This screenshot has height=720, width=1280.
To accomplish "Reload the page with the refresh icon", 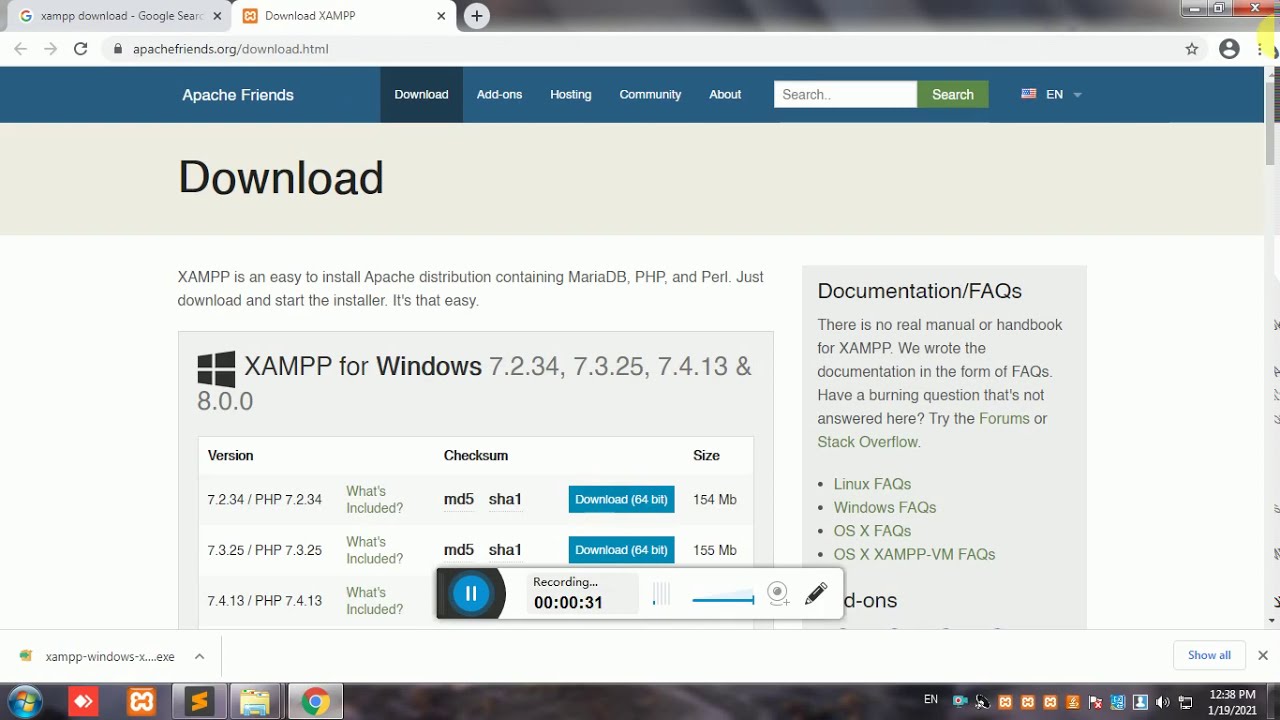I will pyautogui.click(x=81, y=48).
